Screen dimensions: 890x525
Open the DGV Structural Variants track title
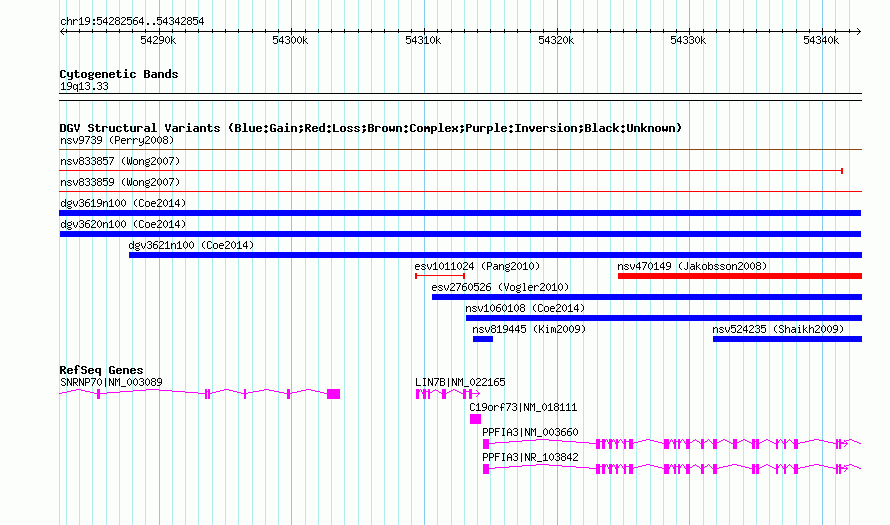pyautogui.click(x=371, y=128)
